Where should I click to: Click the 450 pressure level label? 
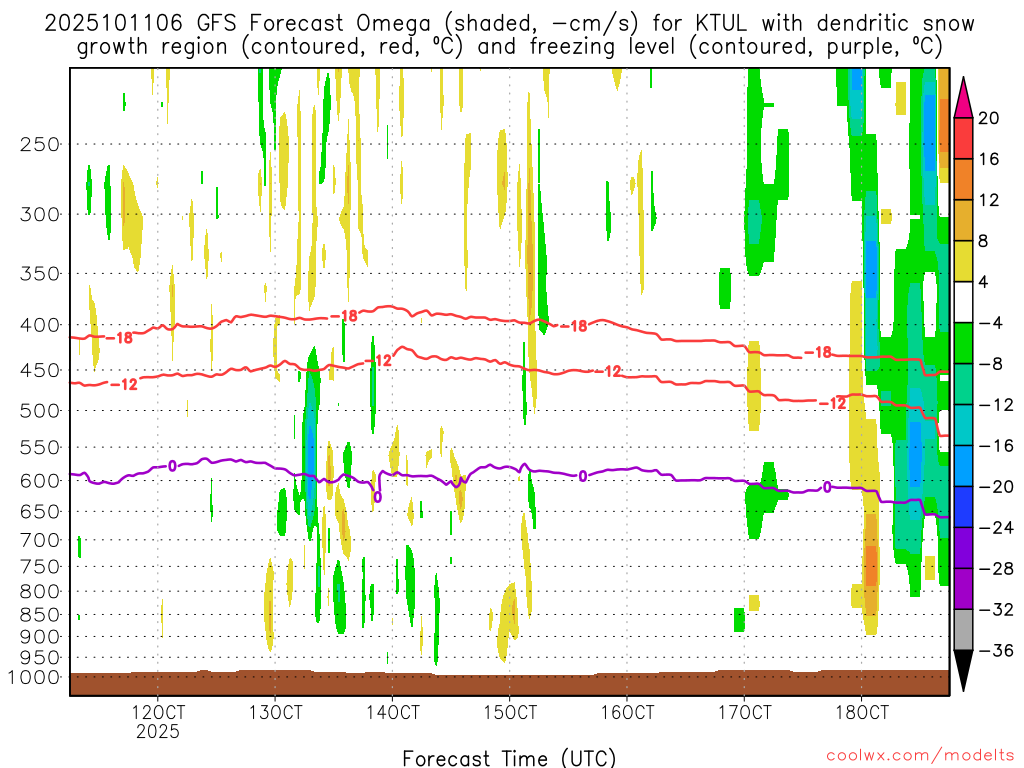pyautogui.click(x=40, y=370)
